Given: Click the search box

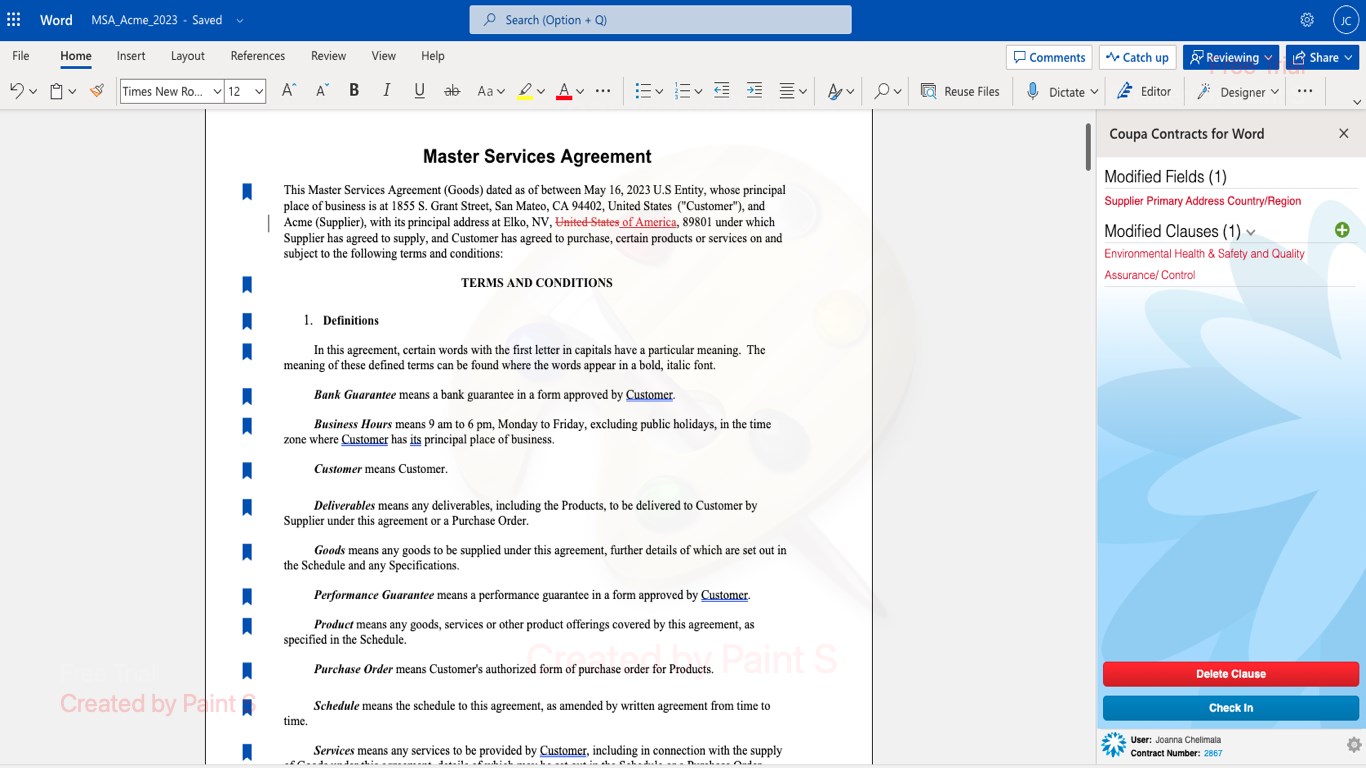Looking at the screenshot, I should pyautogui.click(x=661, y=20).
